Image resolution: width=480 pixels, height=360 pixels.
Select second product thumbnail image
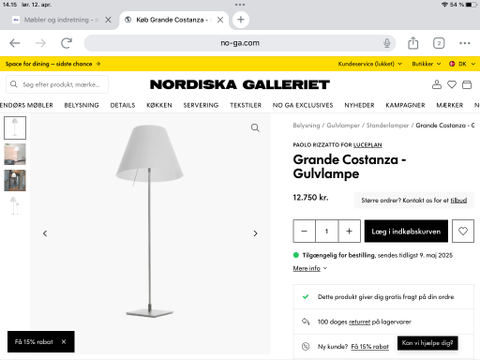15,154
